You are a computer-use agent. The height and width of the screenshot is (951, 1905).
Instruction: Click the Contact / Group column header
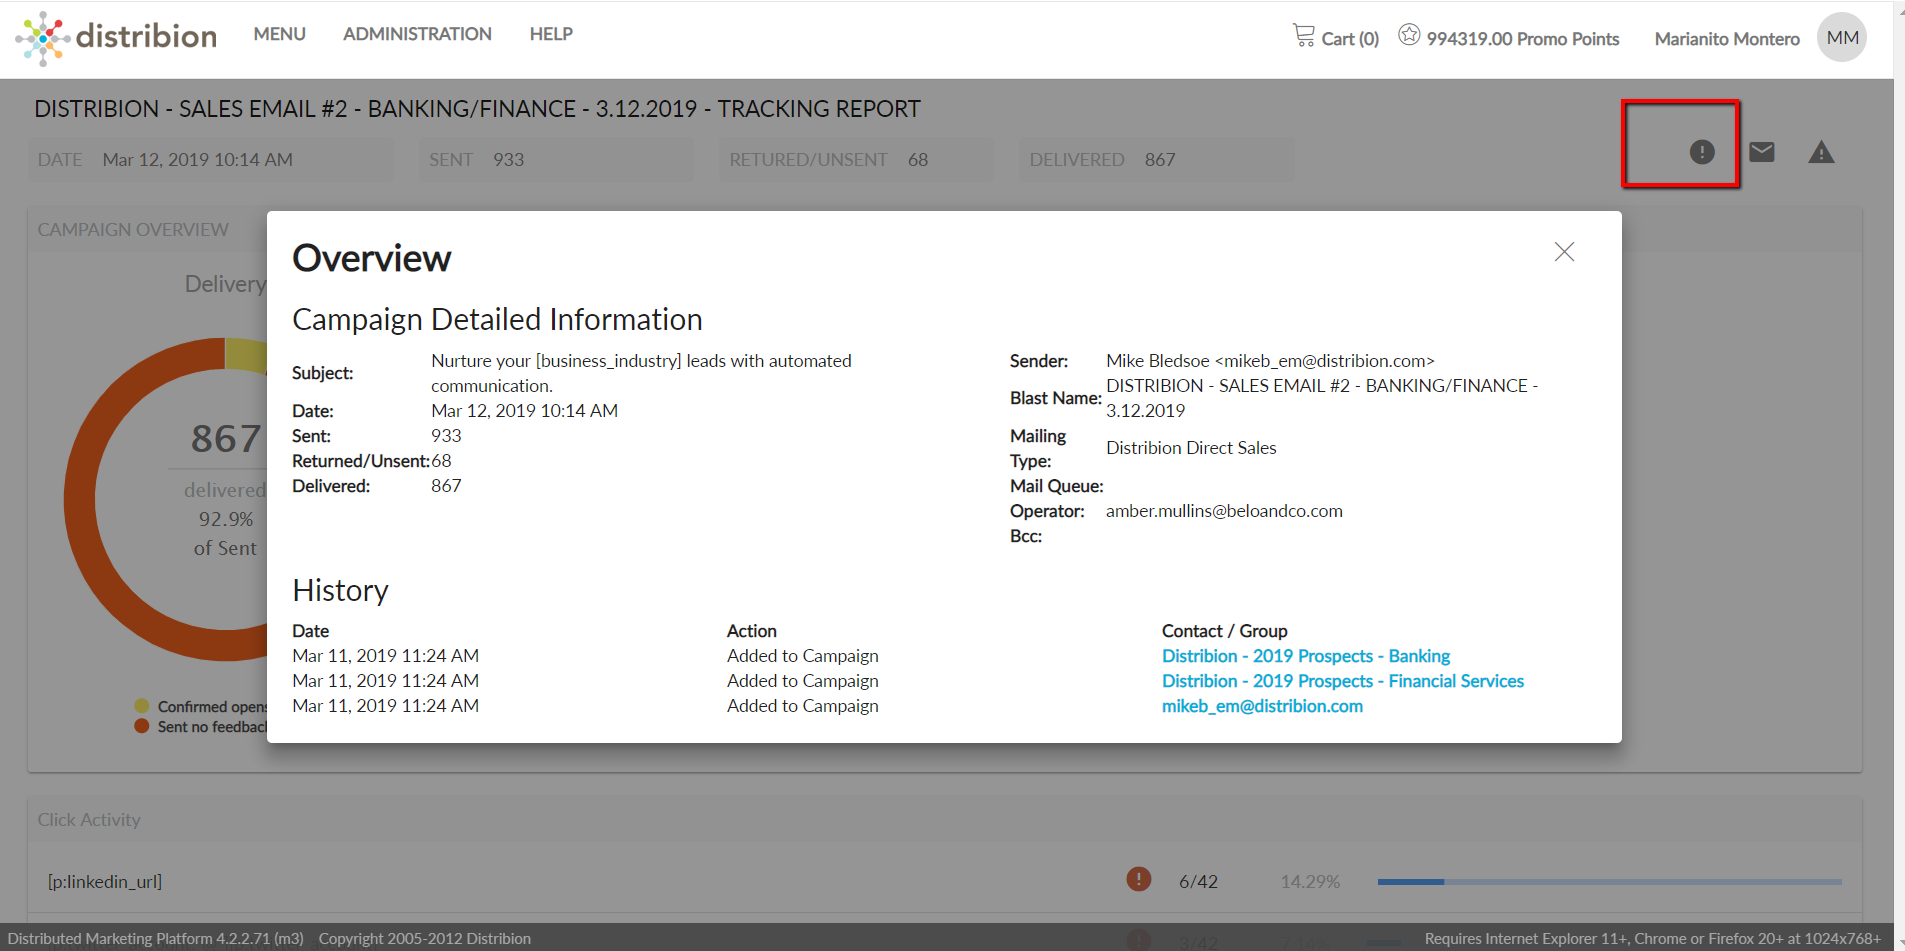click(1224, 631)
